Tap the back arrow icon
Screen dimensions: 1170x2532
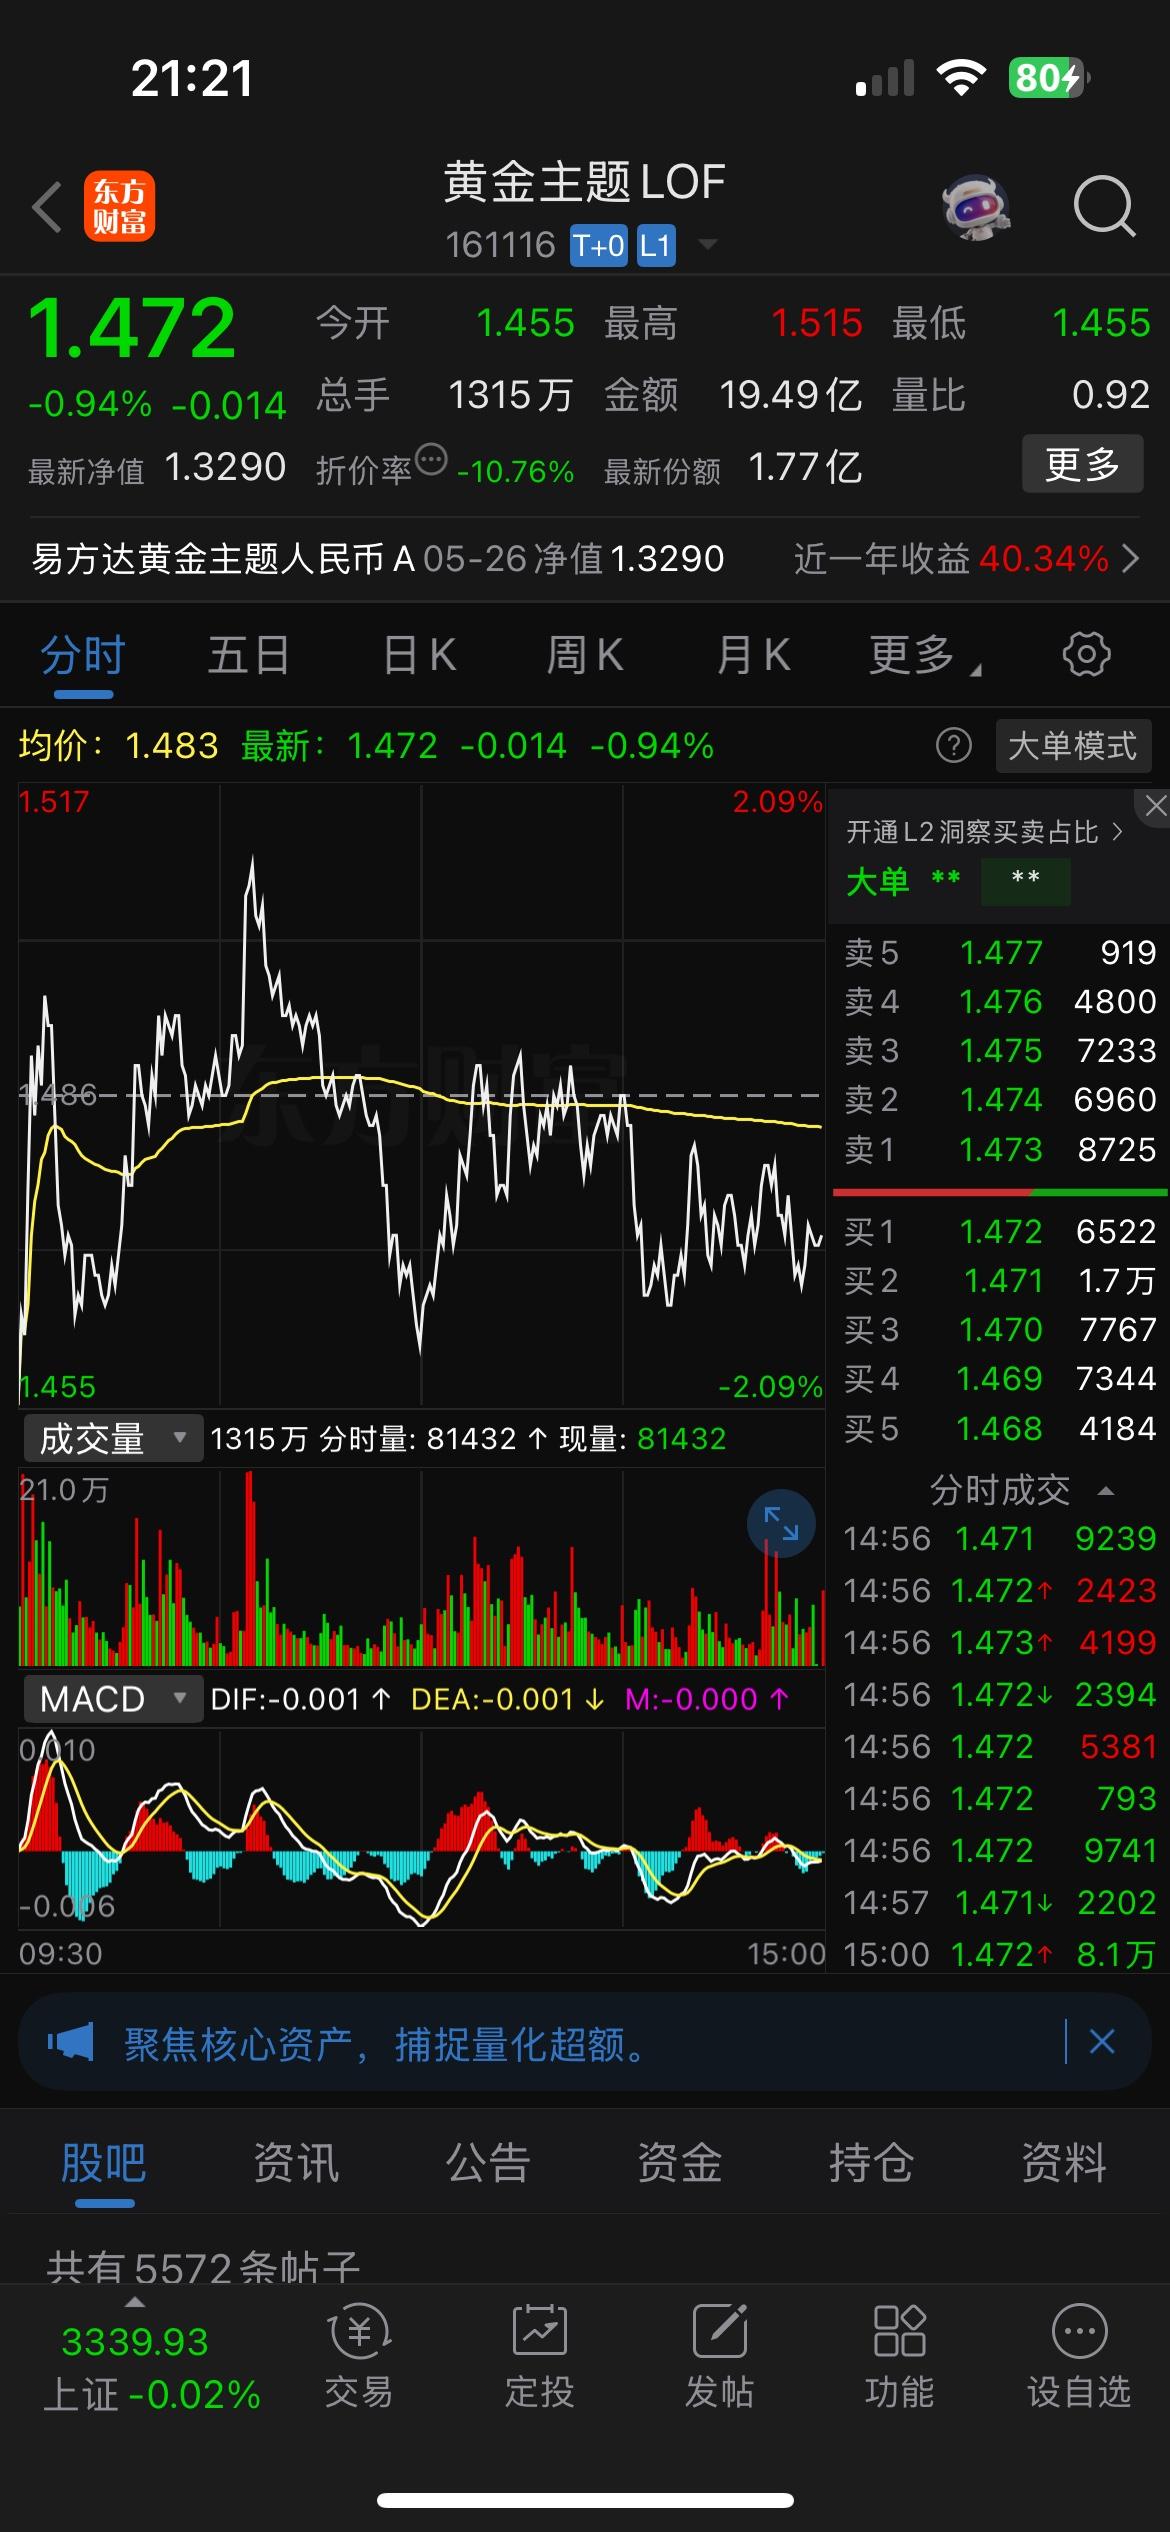pyautogui.click(x=47, y=208)
